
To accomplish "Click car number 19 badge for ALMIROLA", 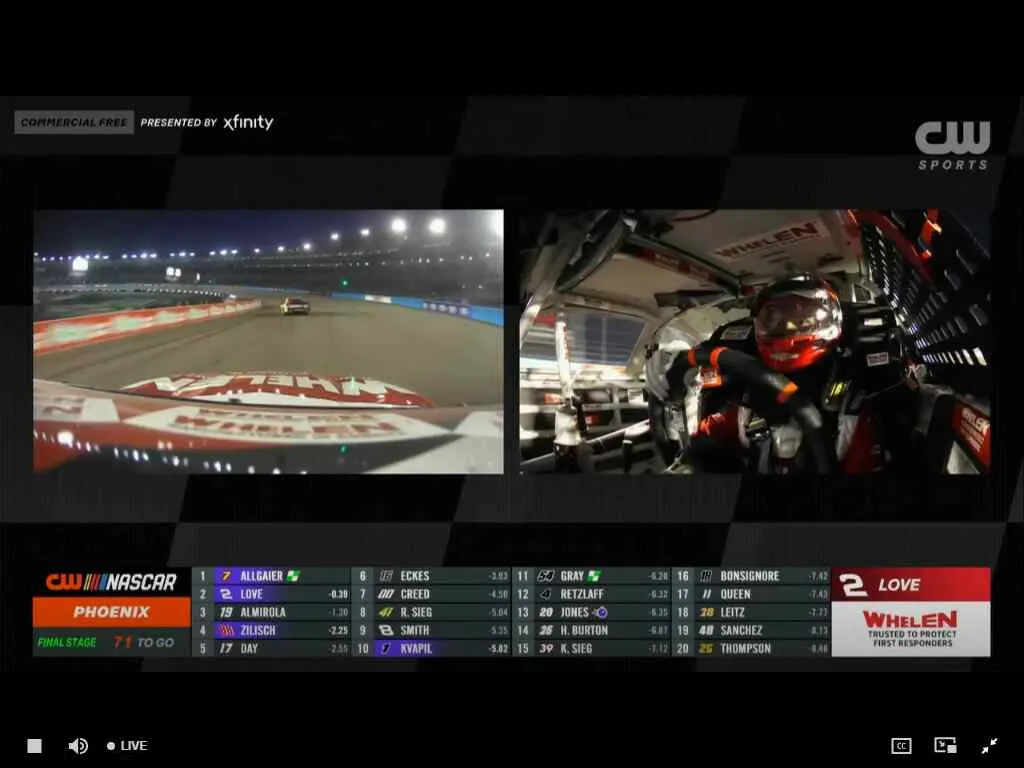I will tap(226, 613).
